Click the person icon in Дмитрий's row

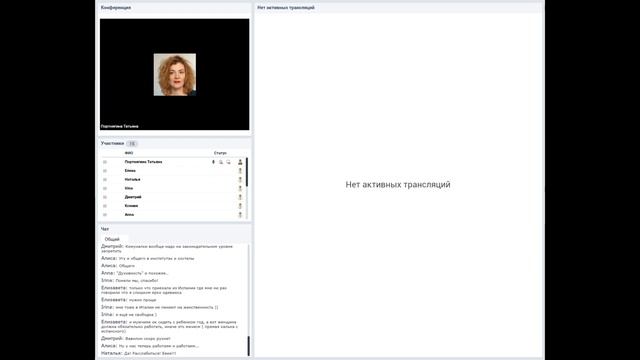[240, 197]
